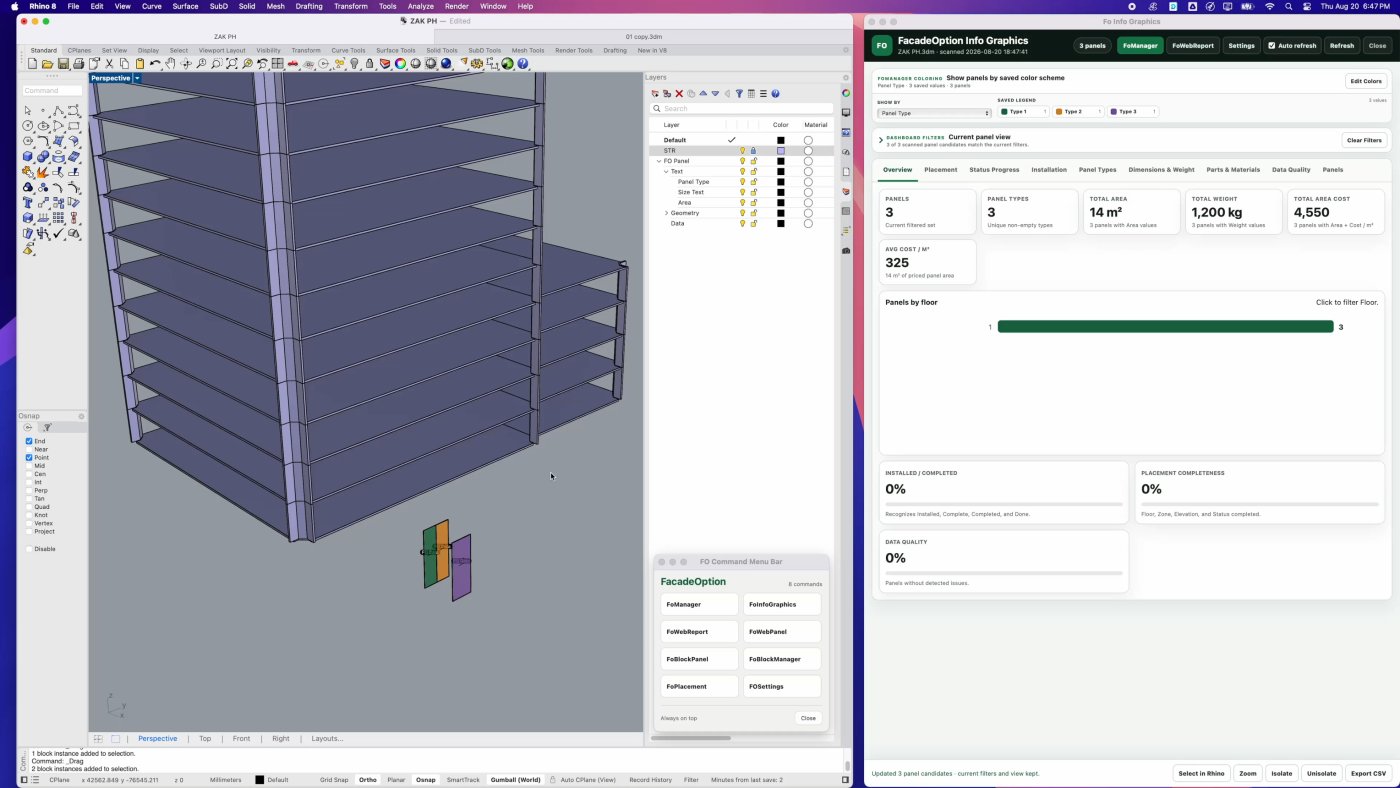Collapse the Text sublayer group

click(x=666, y=172)
